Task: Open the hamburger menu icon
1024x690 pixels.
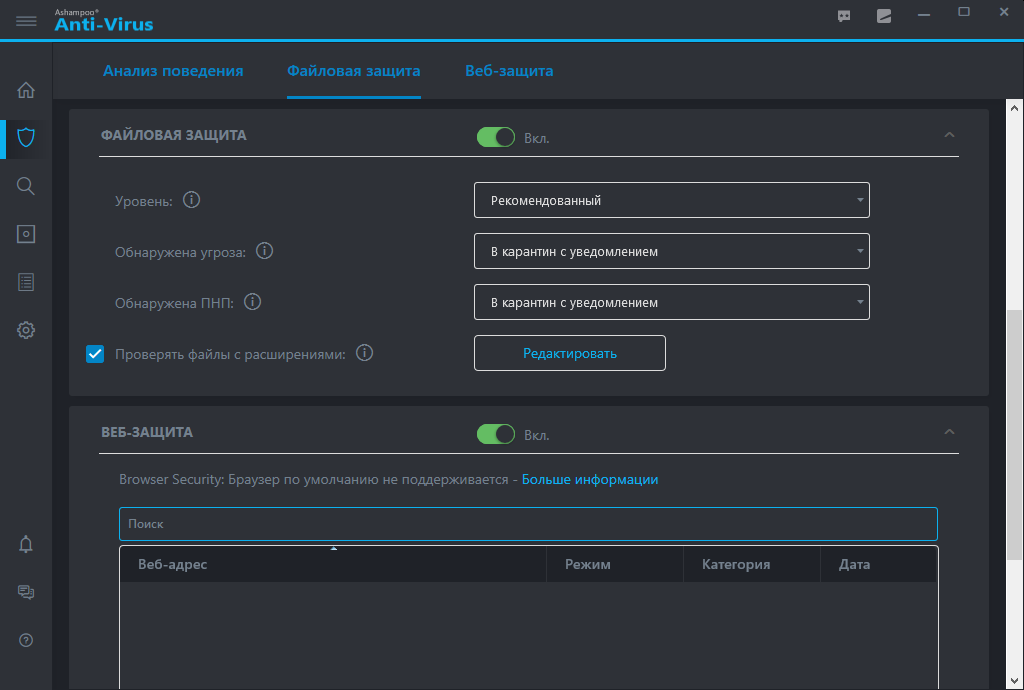Action: coord(26,20)
